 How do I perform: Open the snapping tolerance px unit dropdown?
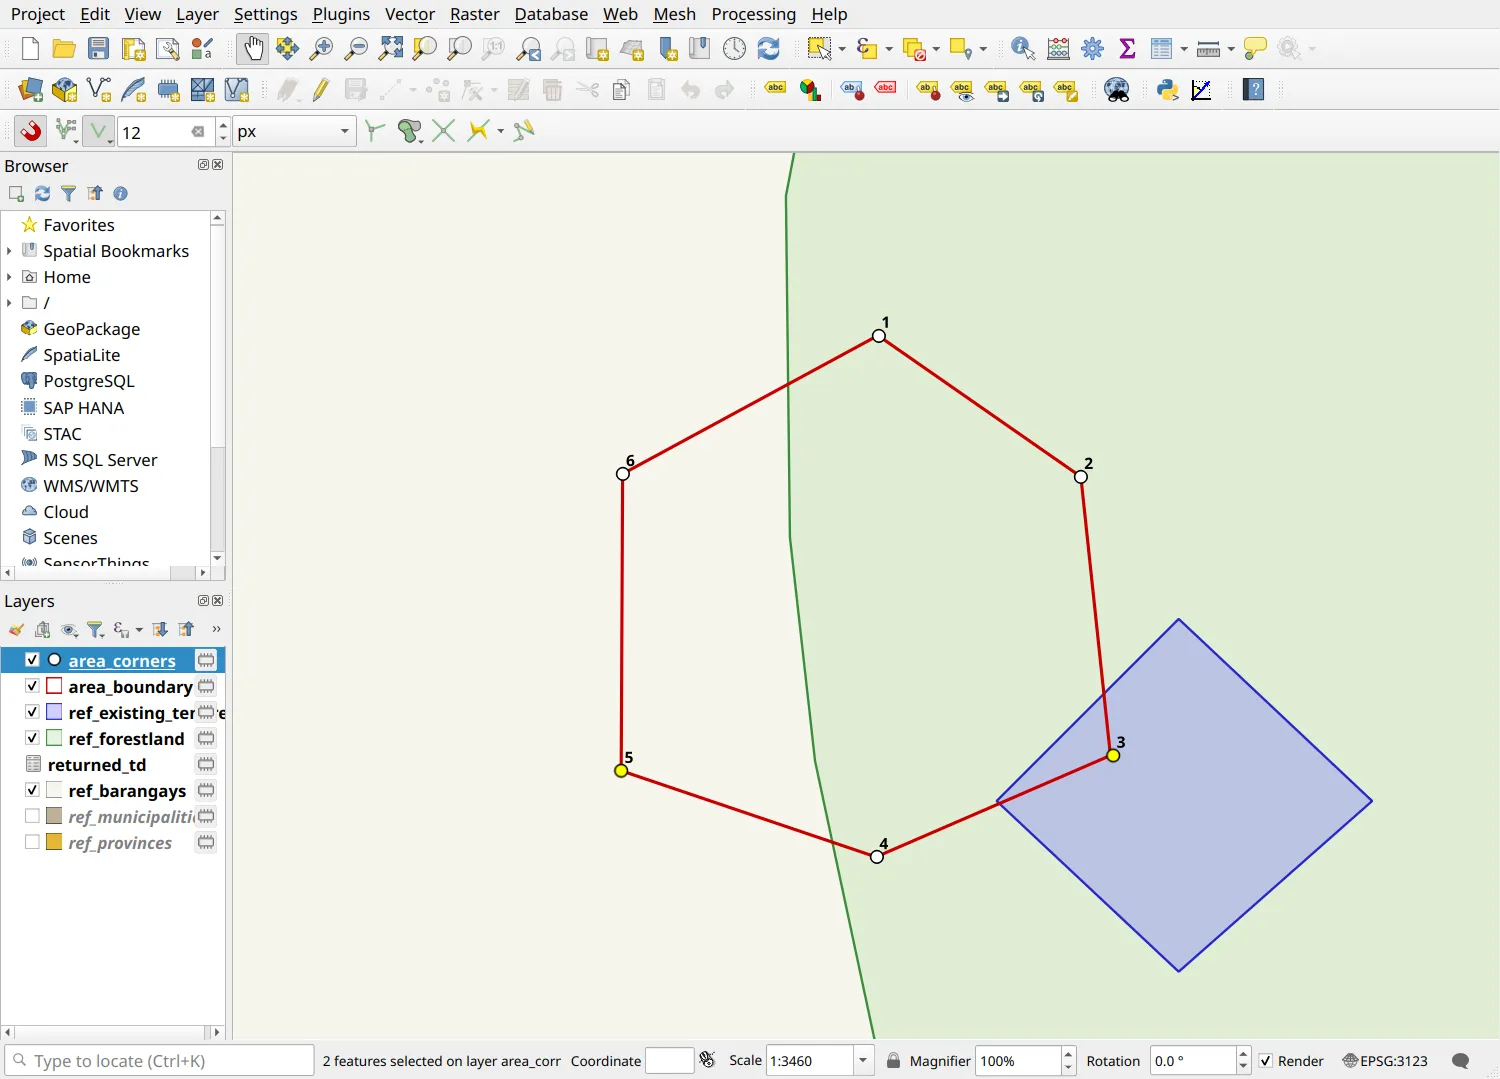coord(294,131)
